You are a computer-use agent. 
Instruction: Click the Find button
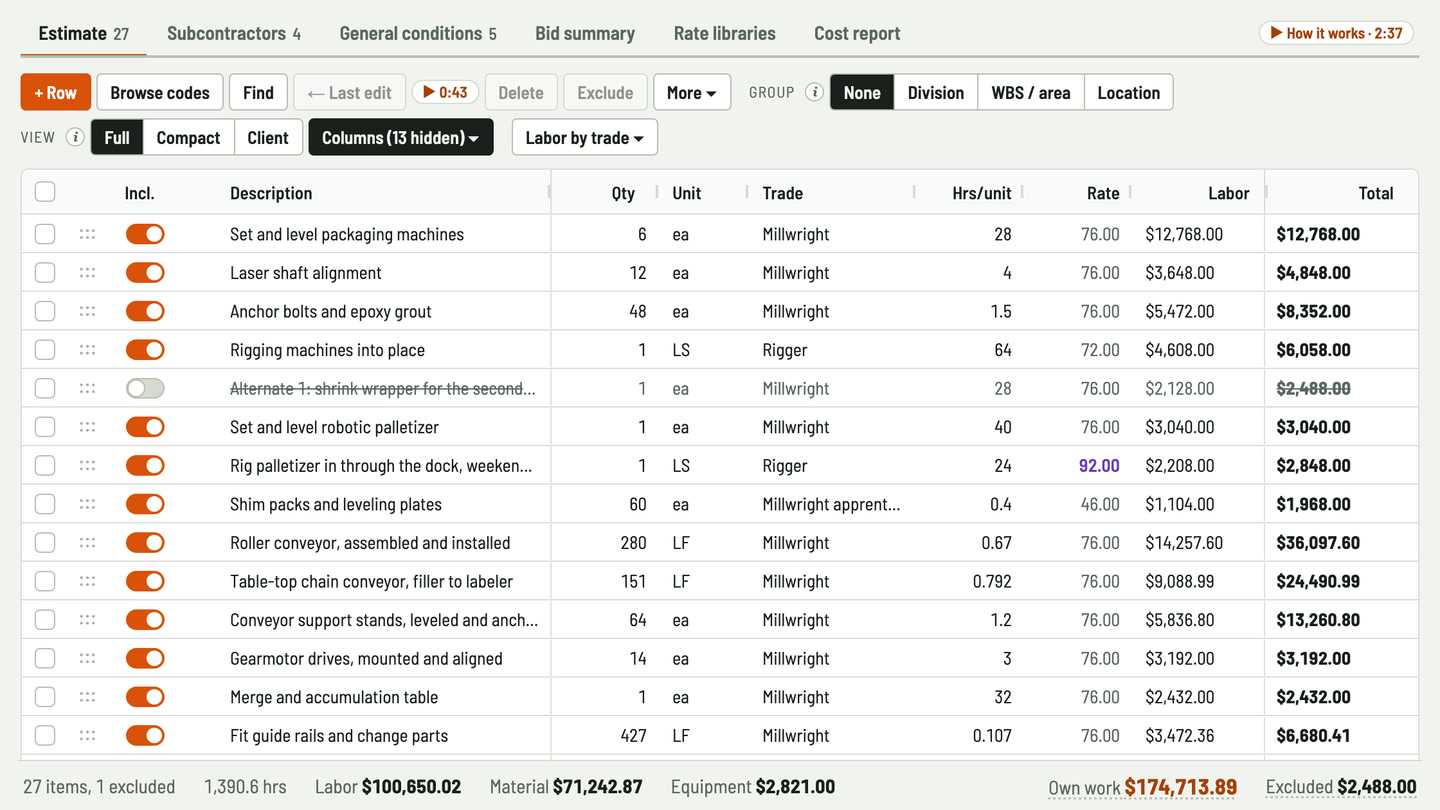[x=258, y=92]
